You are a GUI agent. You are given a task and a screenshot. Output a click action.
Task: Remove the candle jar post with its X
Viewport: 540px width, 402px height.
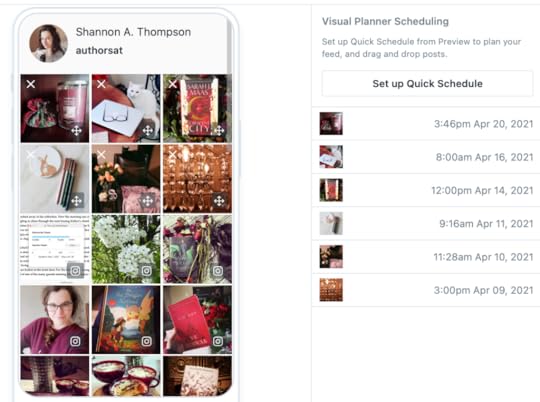tap(31, 84)
